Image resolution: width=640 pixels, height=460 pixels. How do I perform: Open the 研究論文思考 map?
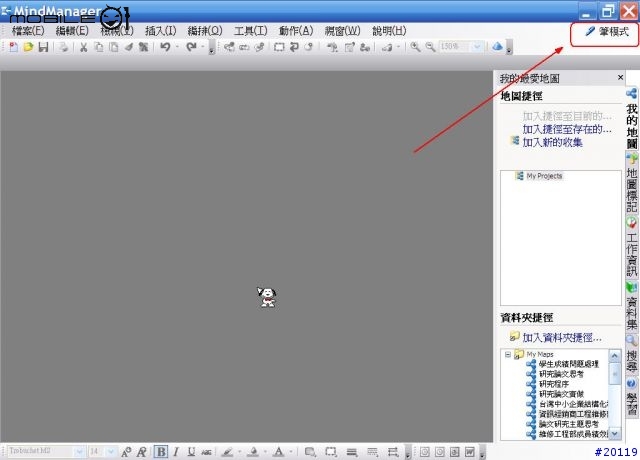[561, 374]
